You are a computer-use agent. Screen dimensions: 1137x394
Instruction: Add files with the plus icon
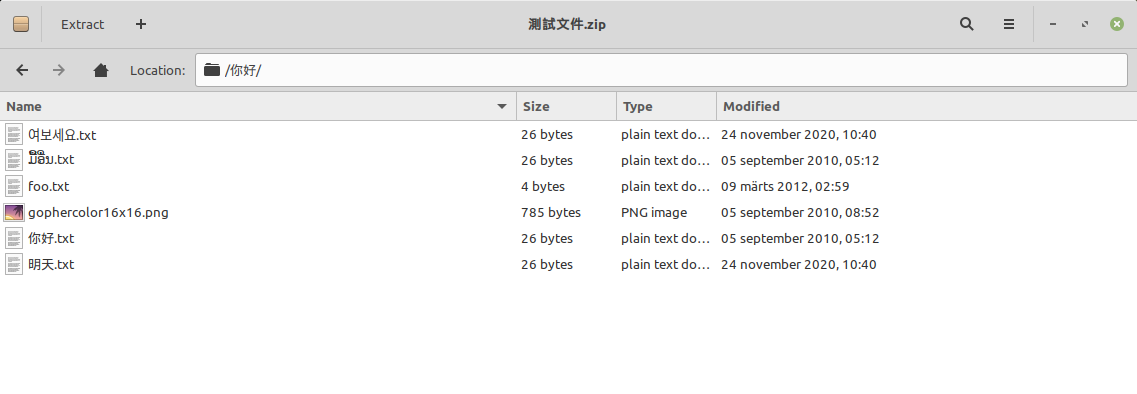(x=141, y=24)
